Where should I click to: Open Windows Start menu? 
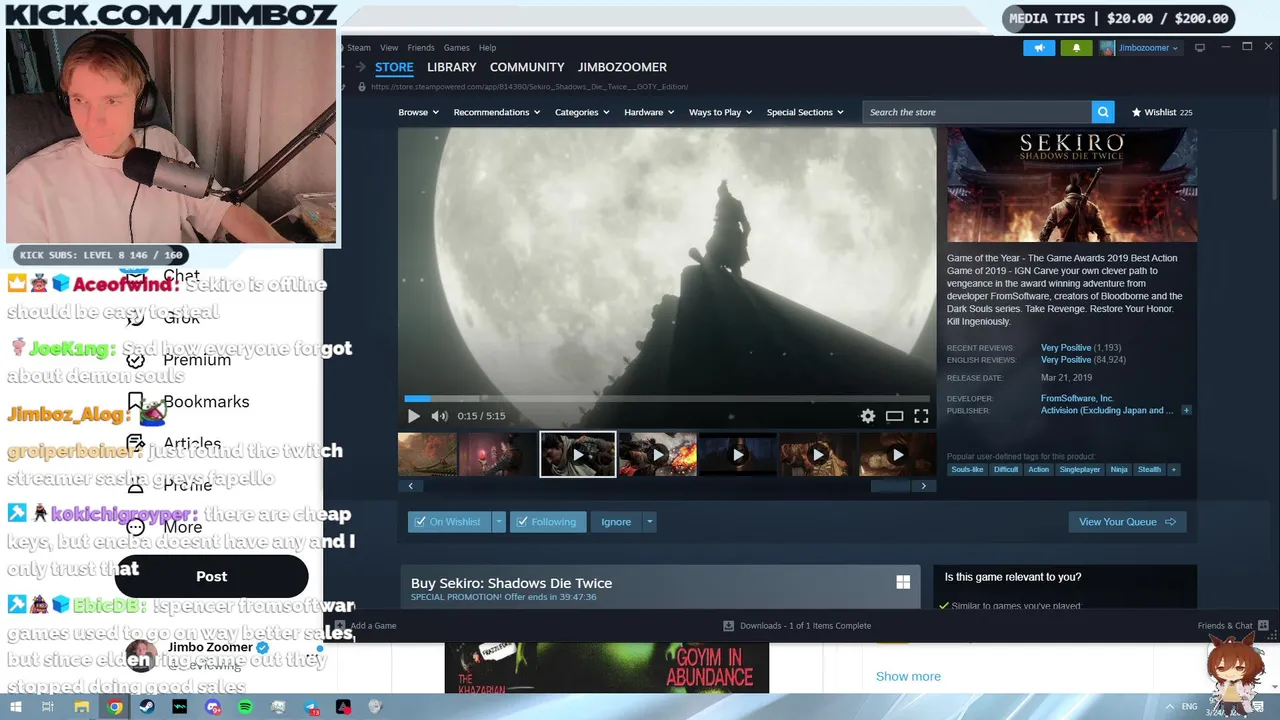pos(15,707)
